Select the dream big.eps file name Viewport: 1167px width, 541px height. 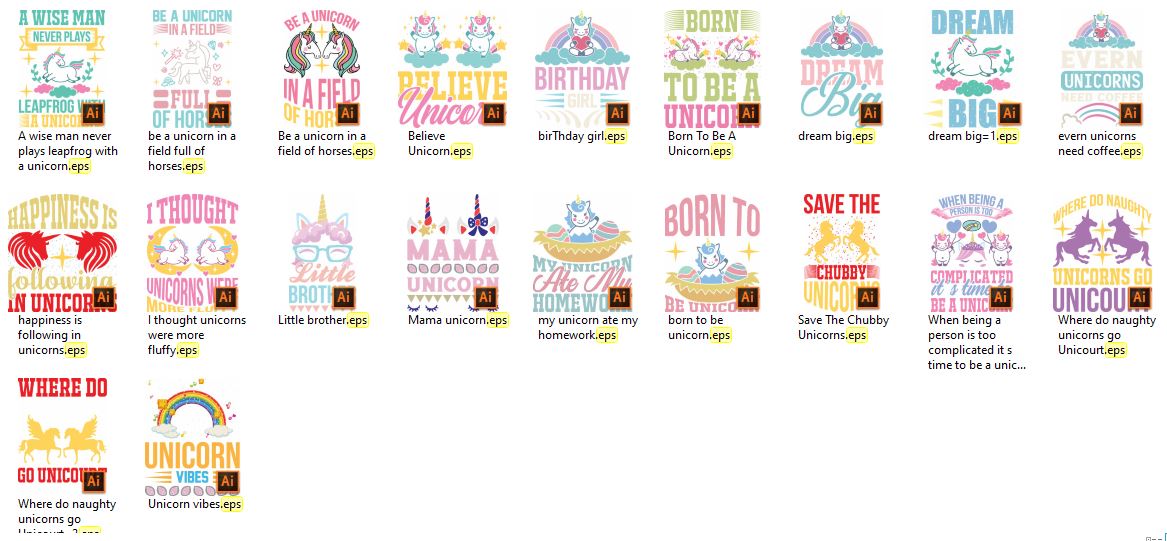pyautogui.click(x=836, y=136)
